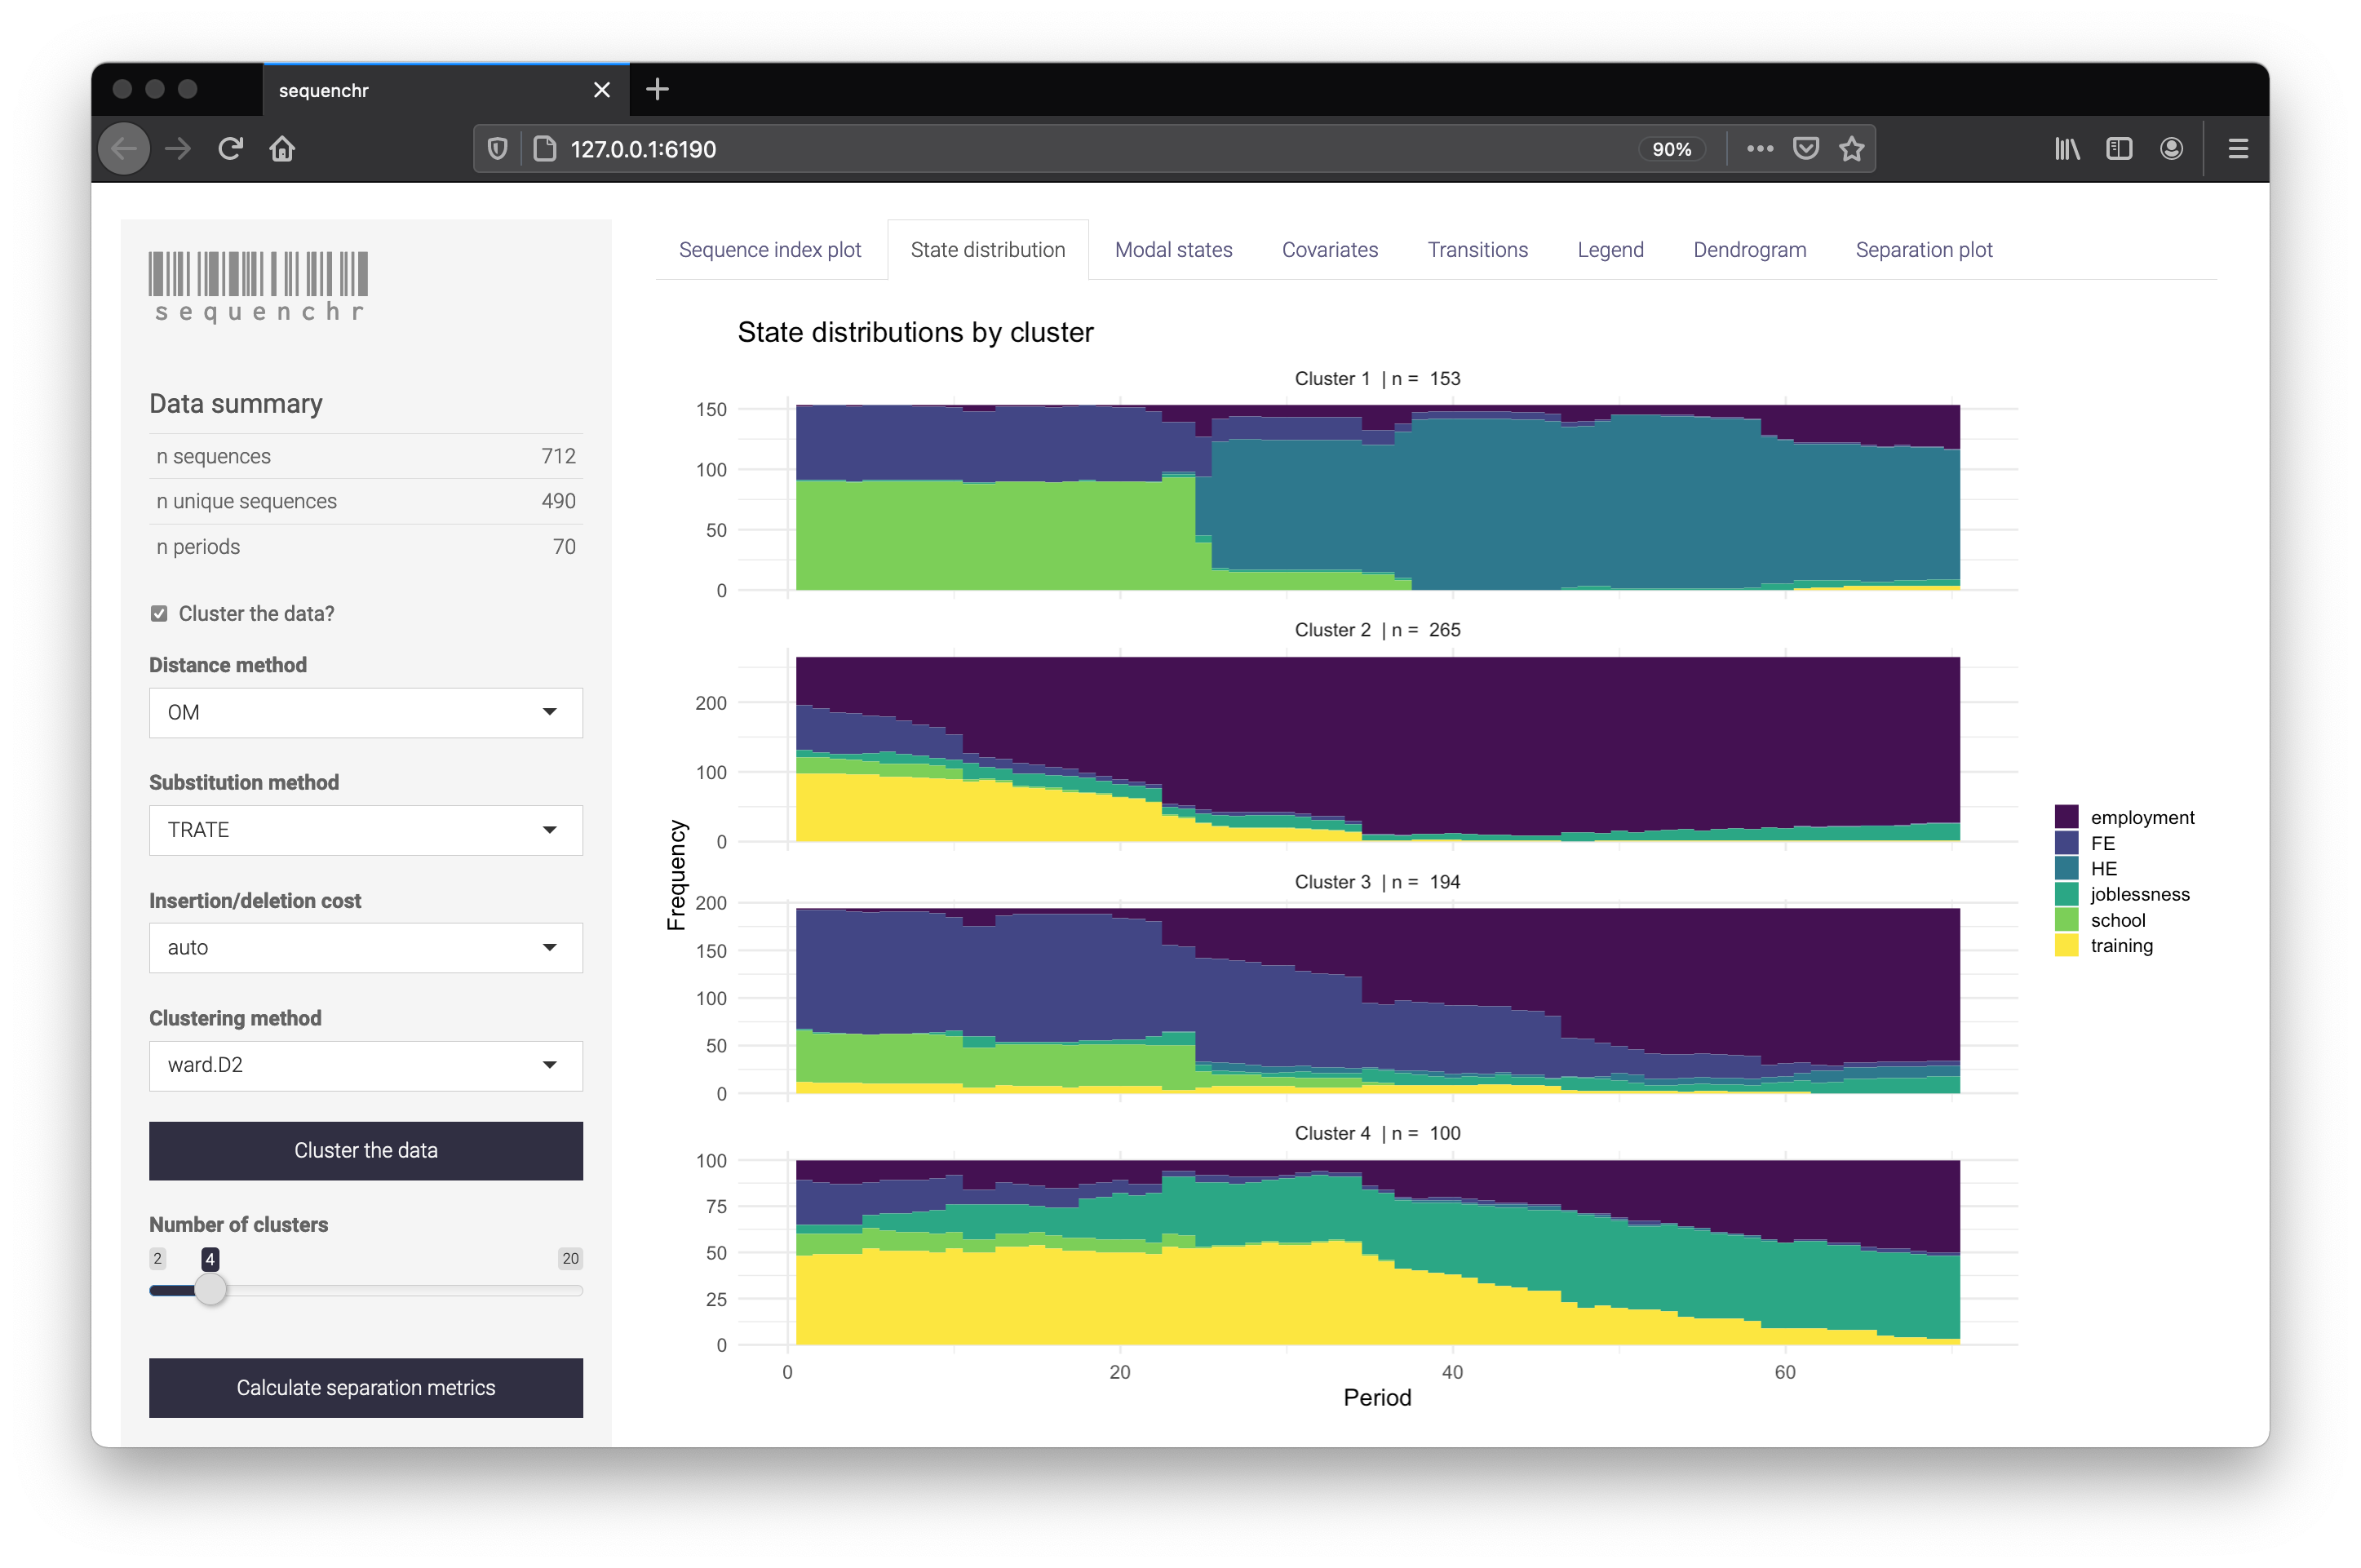Open the Clustering method ward.D2 dropdown

(x=366, y=1065)
